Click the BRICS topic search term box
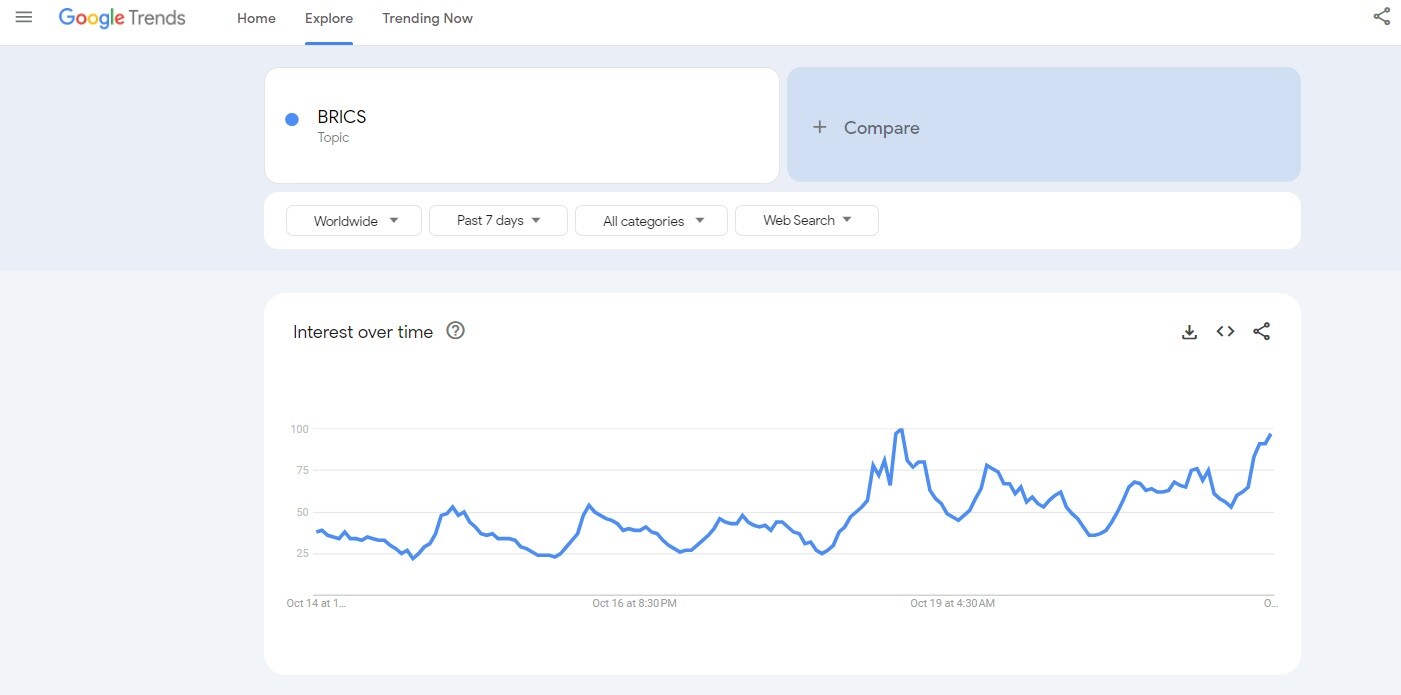1401x695 pixels. [x=521, y=126]
